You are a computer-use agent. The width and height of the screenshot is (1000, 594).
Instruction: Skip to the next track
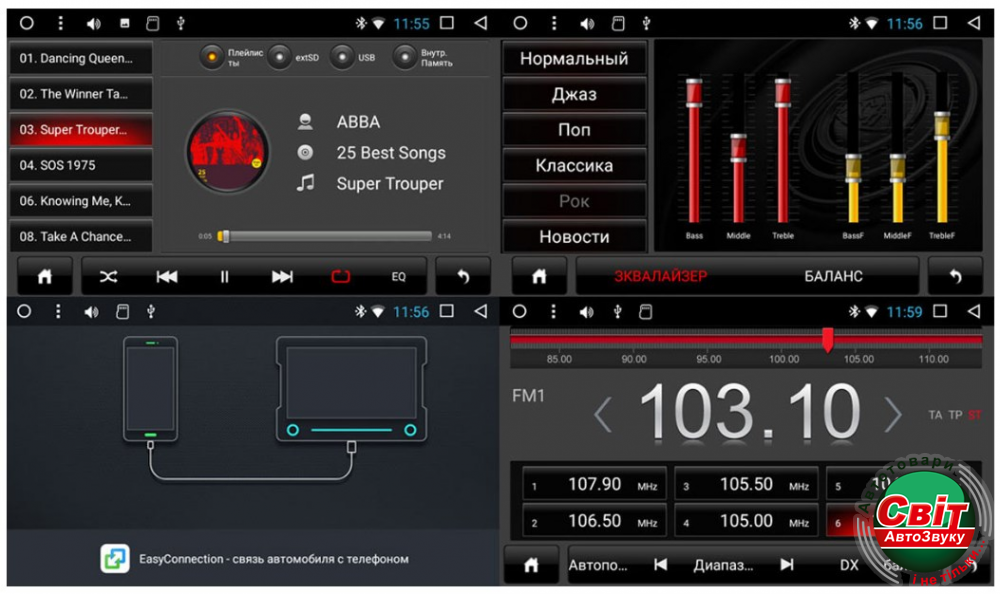point(283,277)
